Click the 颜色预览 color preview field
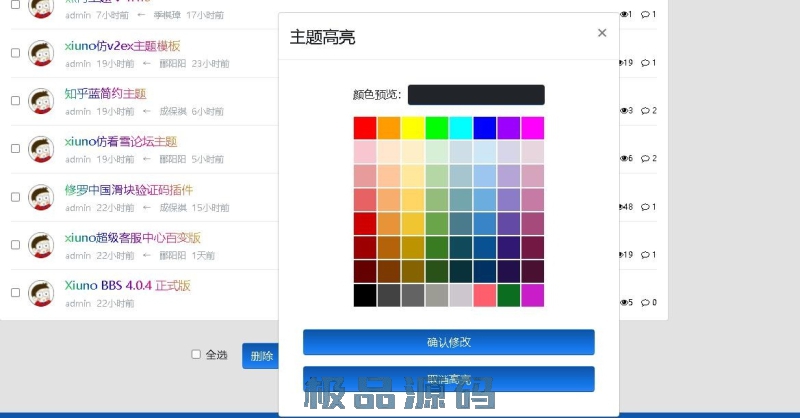Viewport: 800px width, 418px height. [476, 95]
